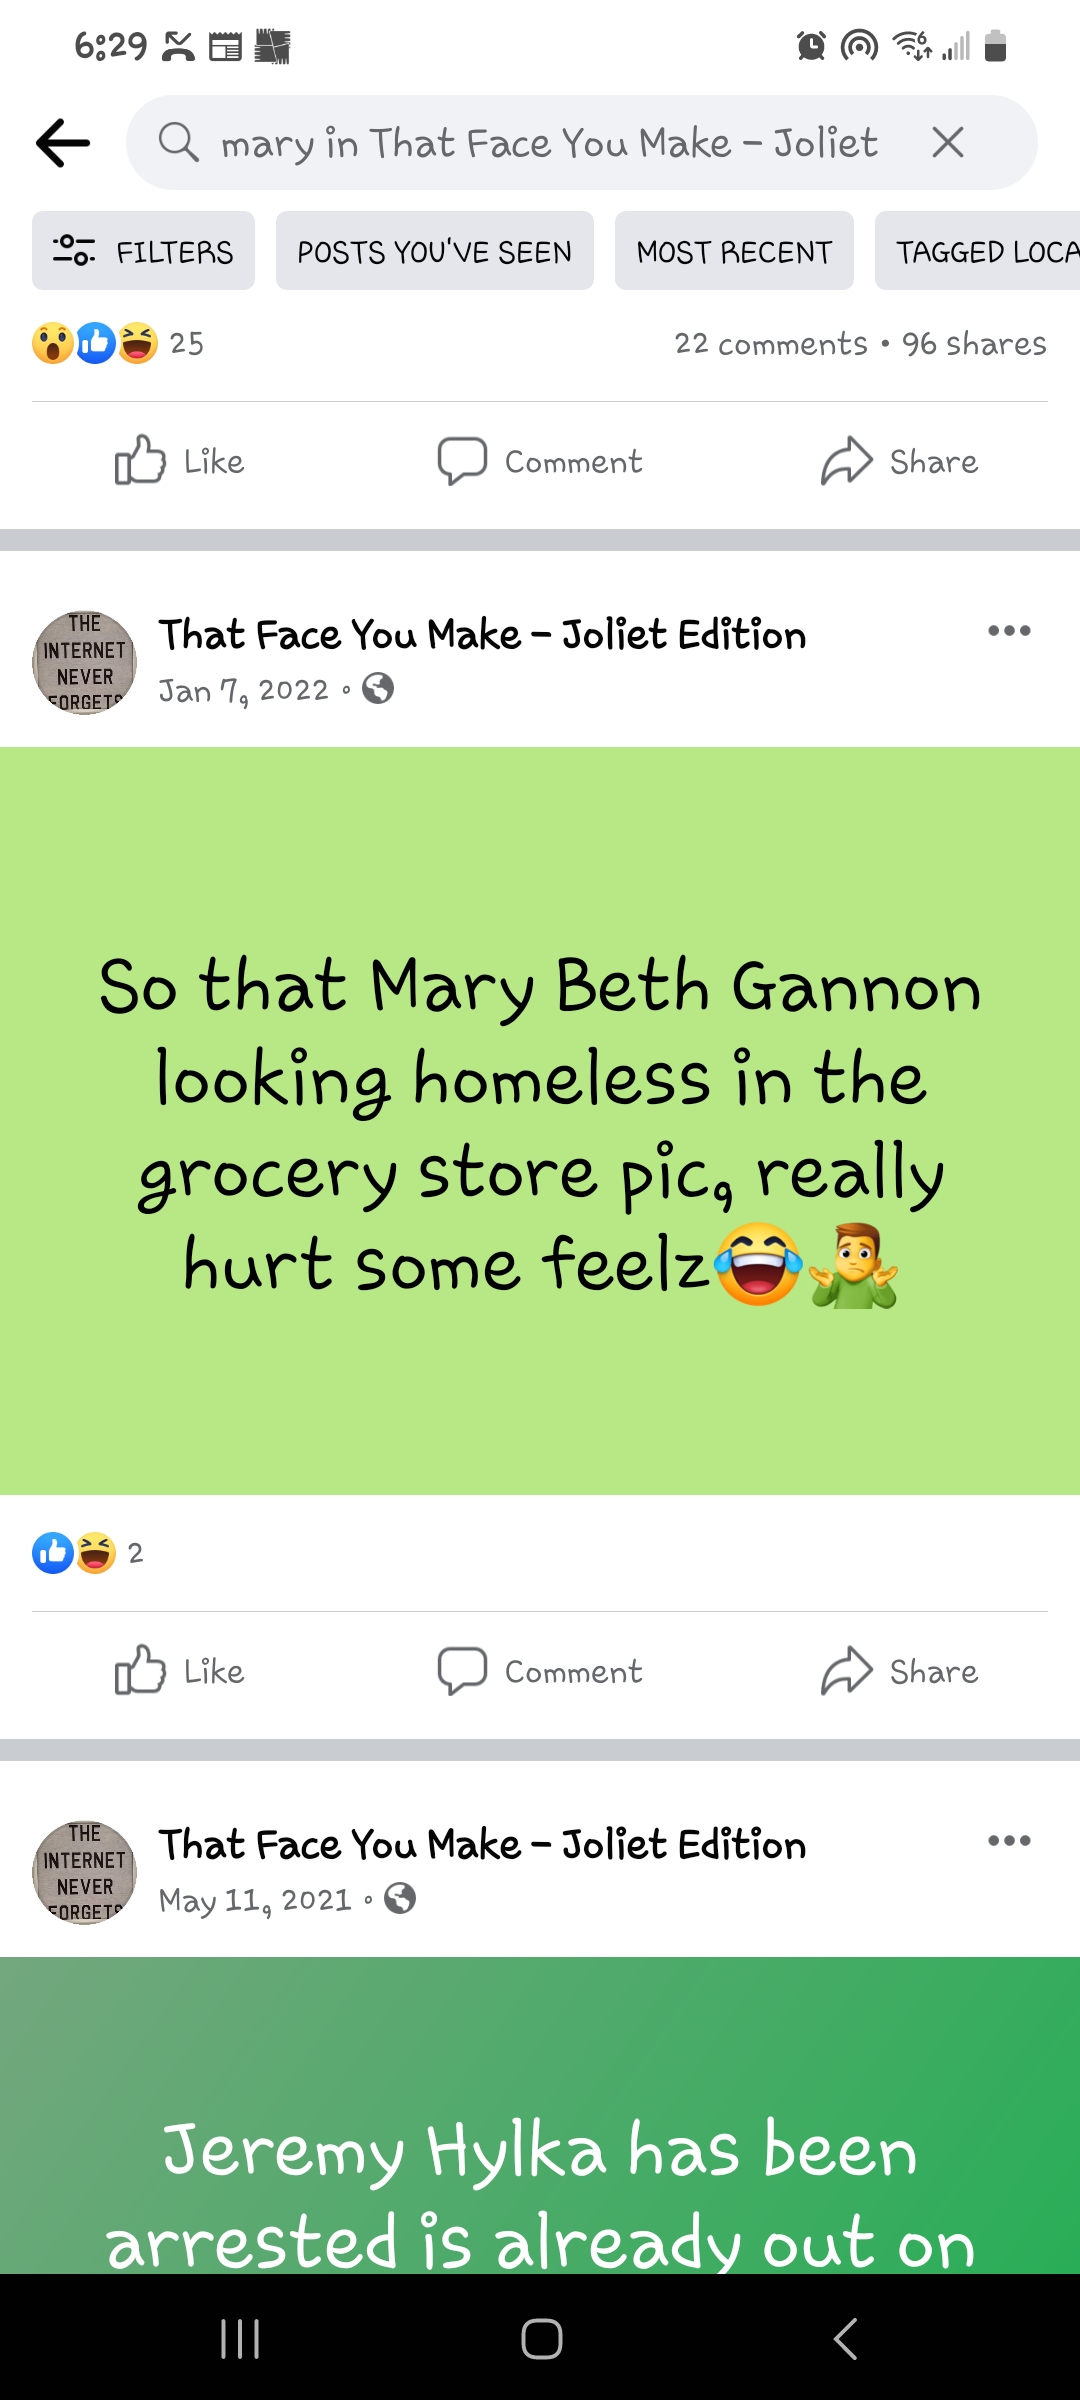Comment on the top post
This screenshot has width=1080, height=2400.
(x=540, y=462)
